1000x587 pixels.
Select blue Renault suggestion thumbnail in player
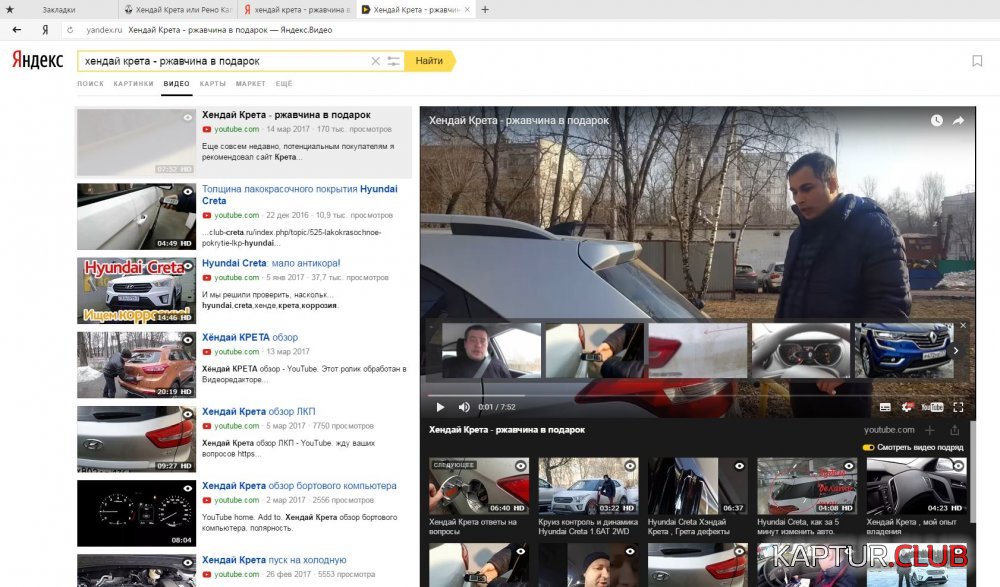(x=904, y=350)
